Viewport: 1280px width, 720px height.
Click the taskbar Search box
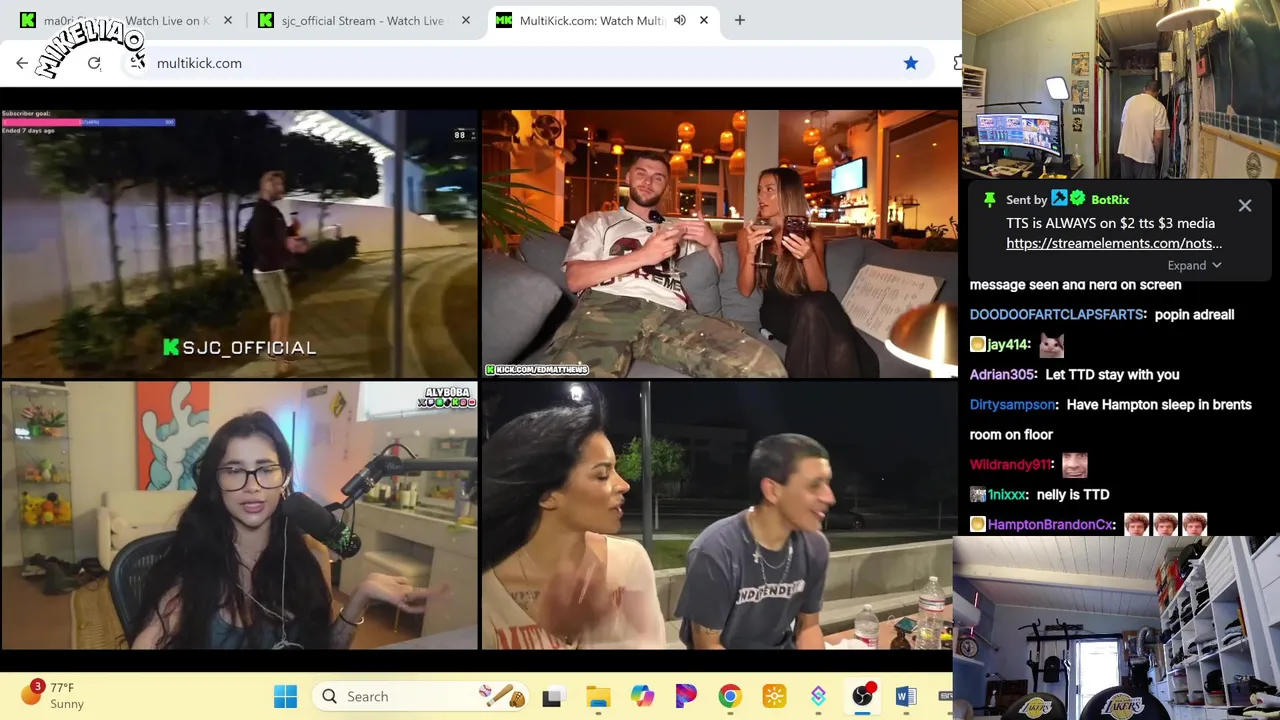pyautogui.click(x=422, y=696)
